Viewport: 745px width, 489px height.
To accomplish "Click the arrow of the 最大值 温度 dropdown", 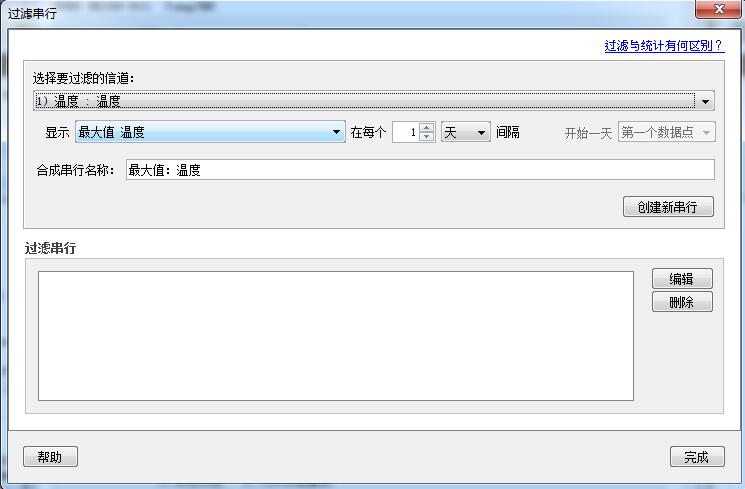I will tap(338, 132).
